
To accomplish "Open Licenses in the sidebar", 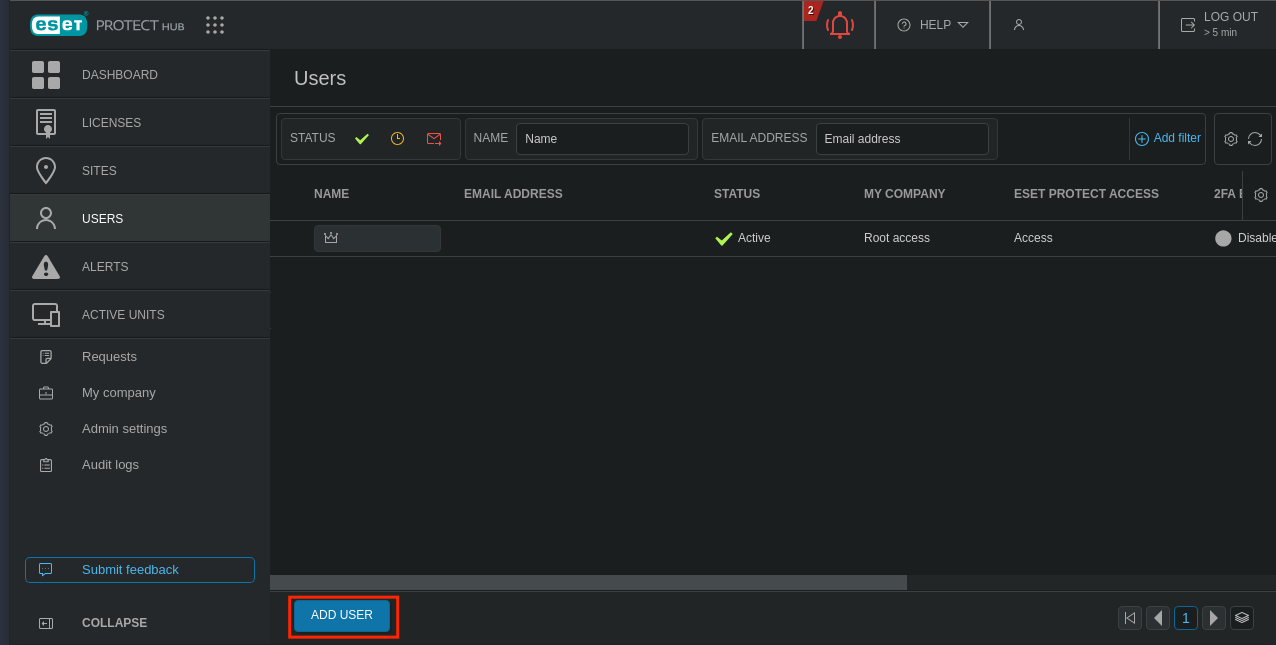I will tap(111, 123).
